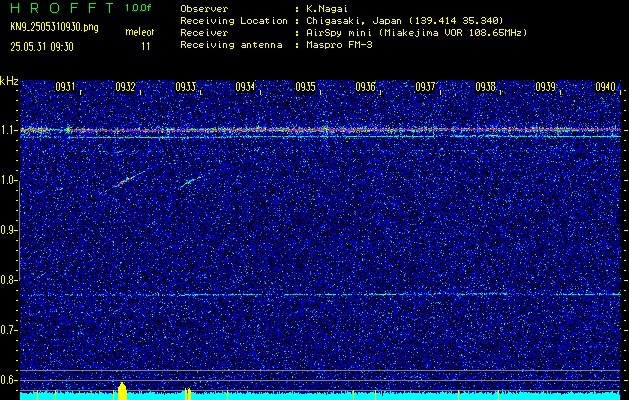Viewport: 629px width, 400px height.
Task: Click the meteor count label
Action: point(140,32)
